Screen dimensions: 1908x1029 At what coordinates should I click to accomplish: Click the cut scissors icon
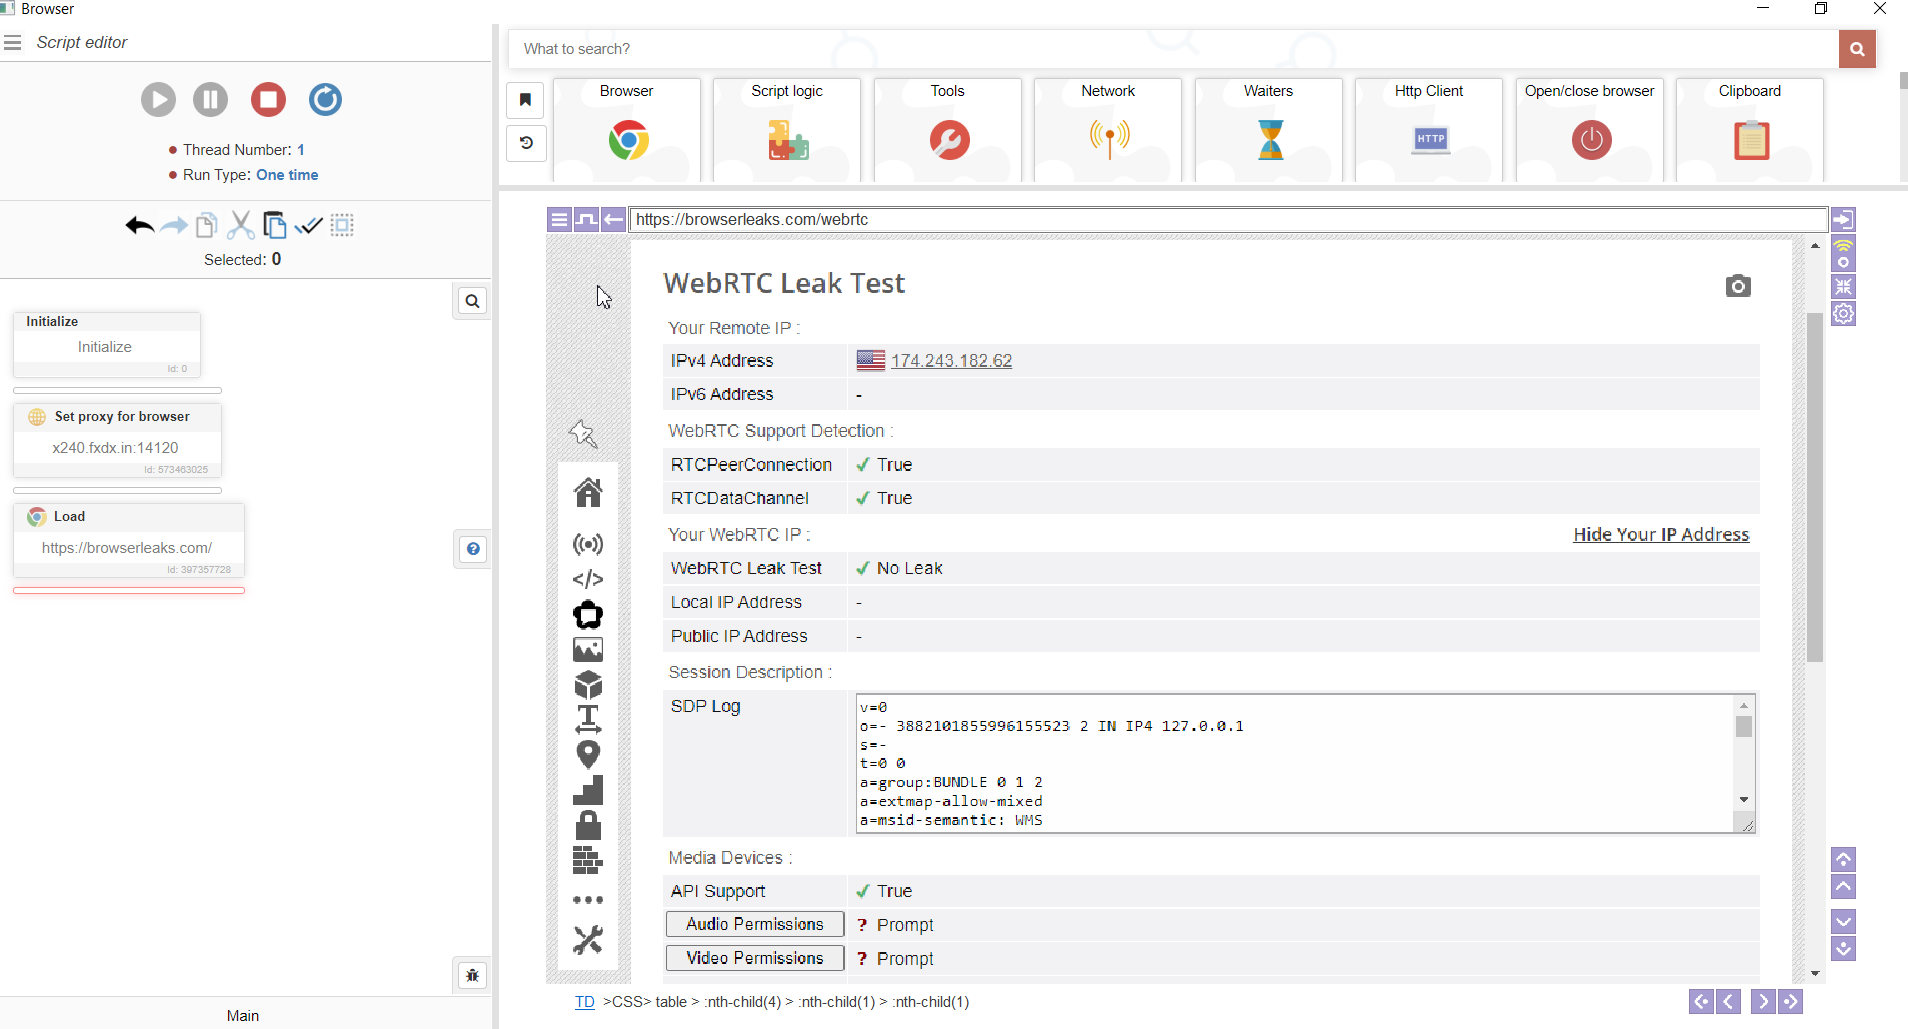tap(240, 226)
